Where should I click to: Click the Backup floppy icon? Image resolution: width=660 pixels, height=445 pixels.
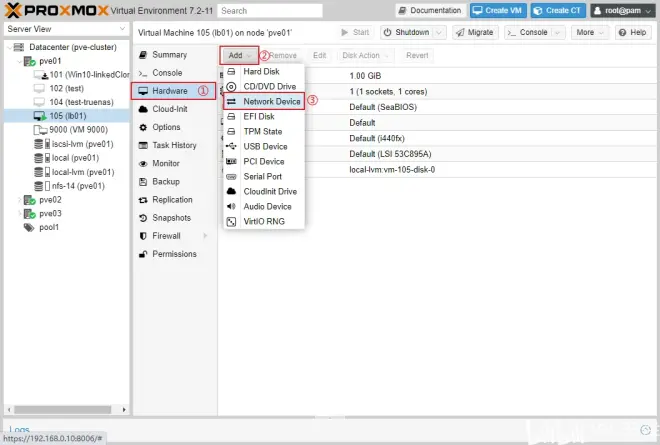(143, 181)
